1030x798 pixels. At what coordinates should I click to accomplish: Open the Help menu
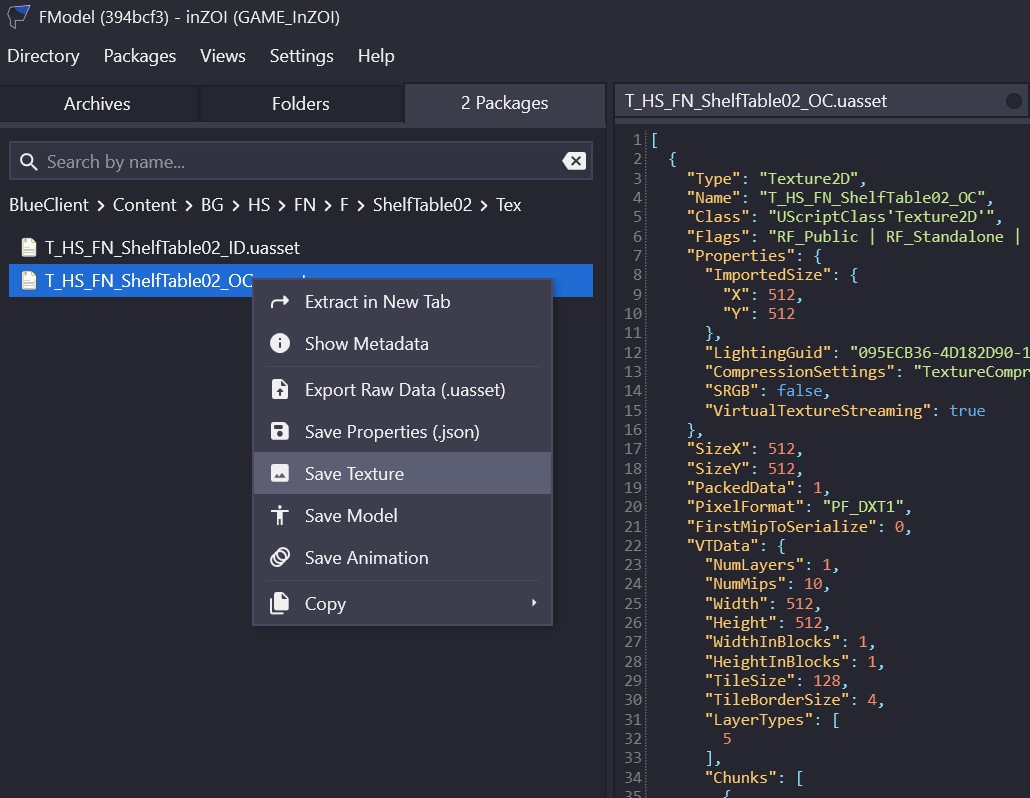[376, 56]
